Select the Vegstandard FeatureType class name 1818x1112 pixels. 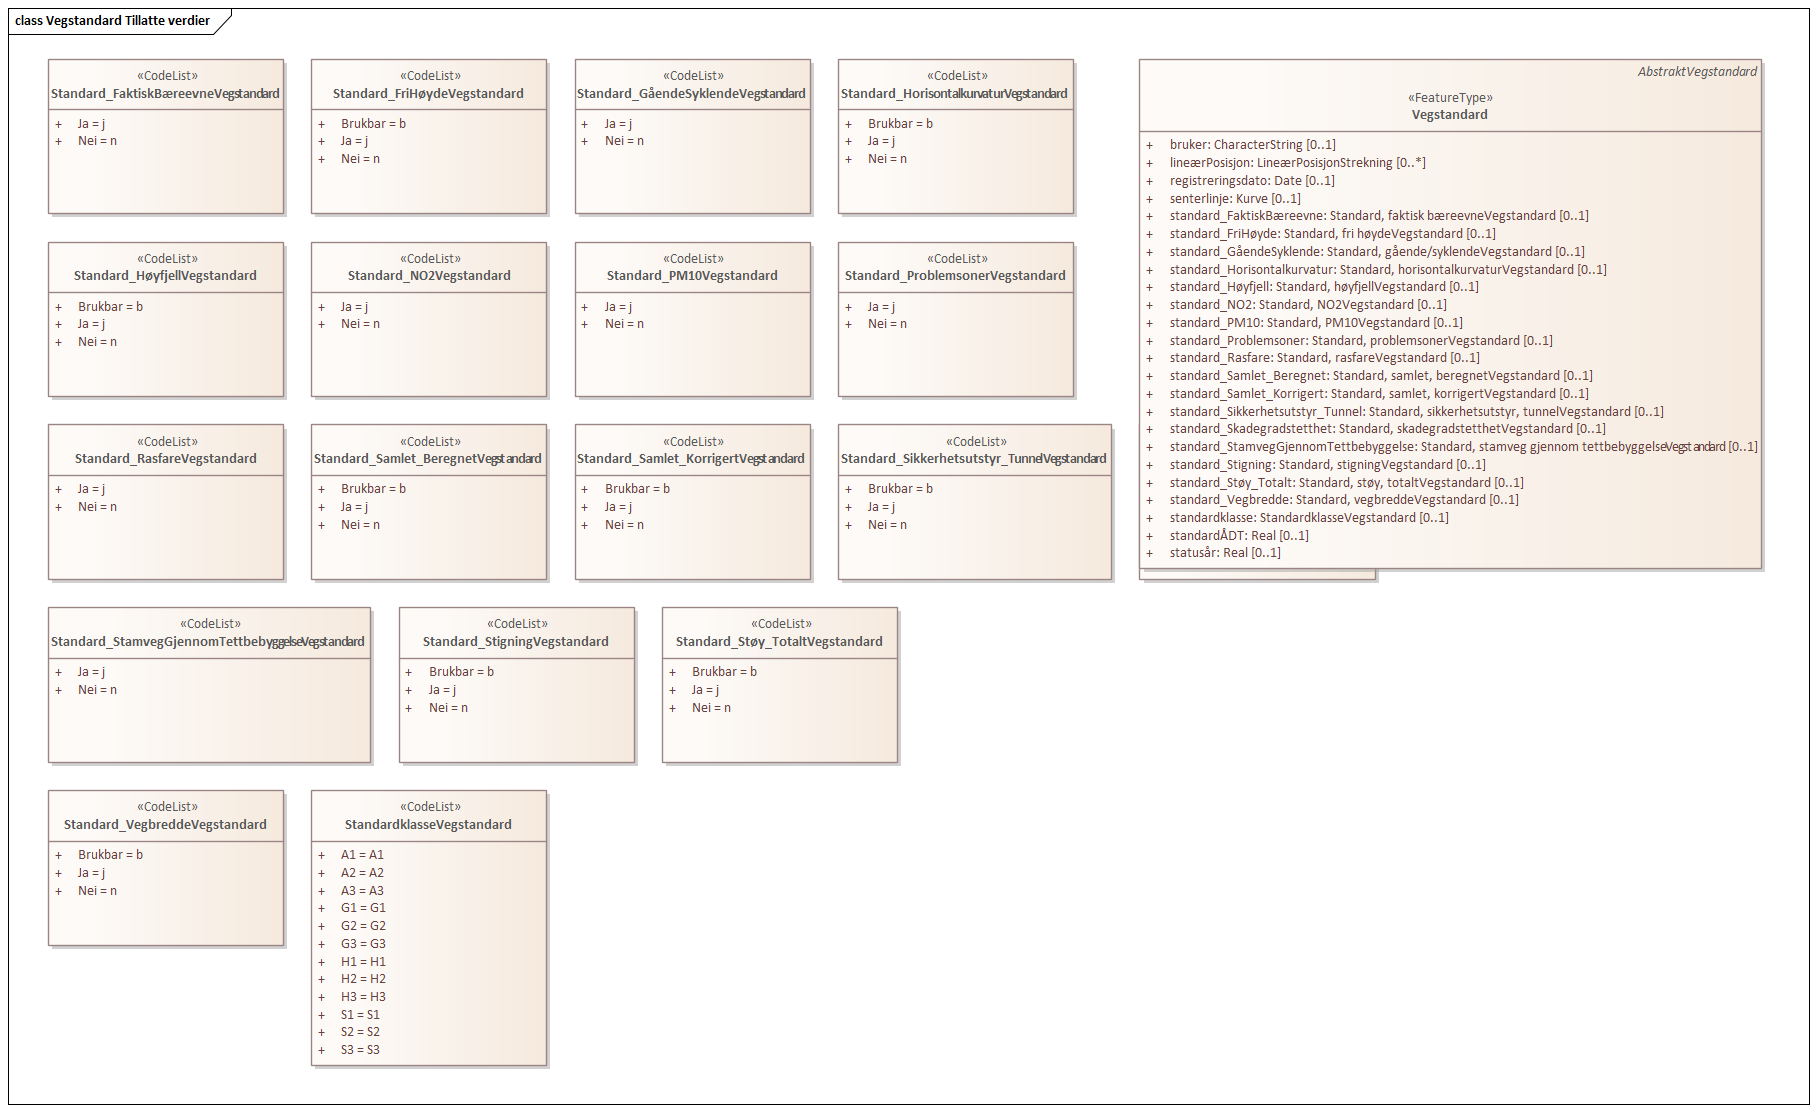[1449, 115]
